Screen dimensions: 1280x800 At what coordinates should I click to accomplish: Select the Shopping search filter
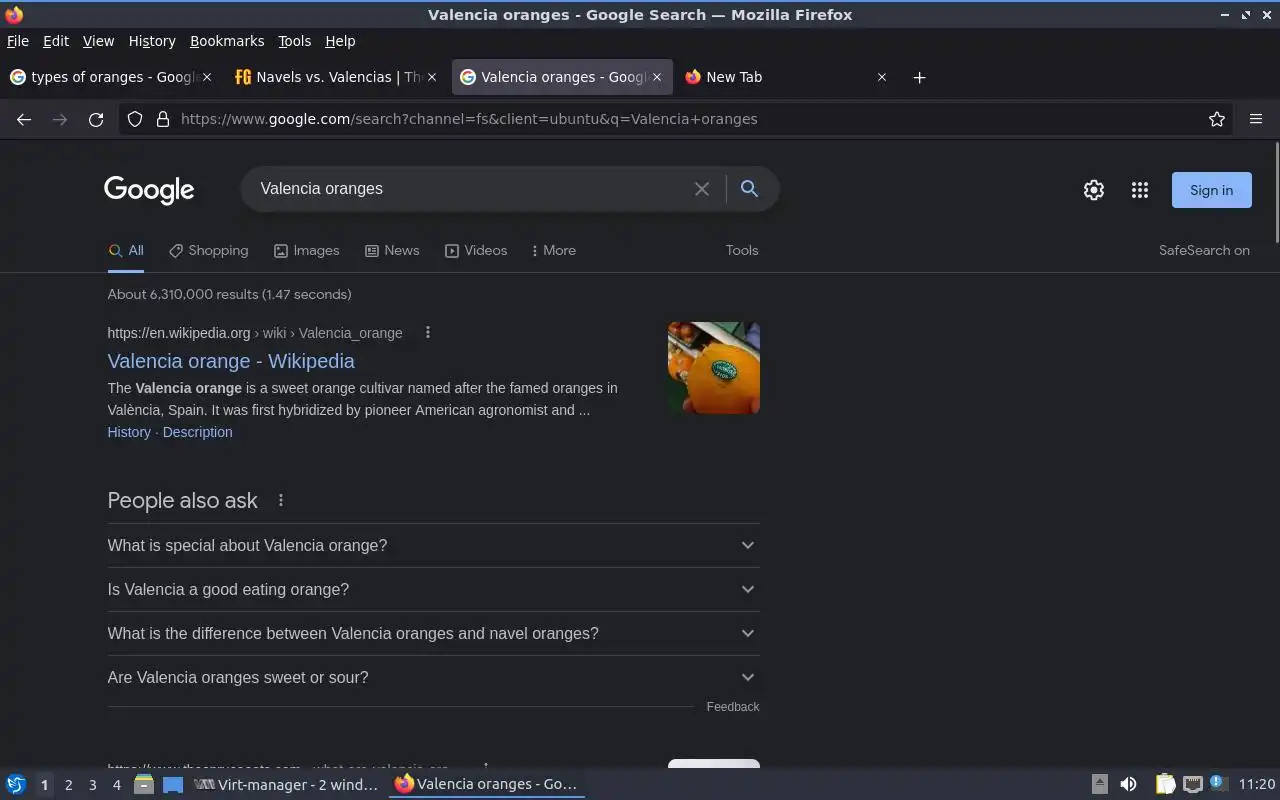[x=208, y=251]
